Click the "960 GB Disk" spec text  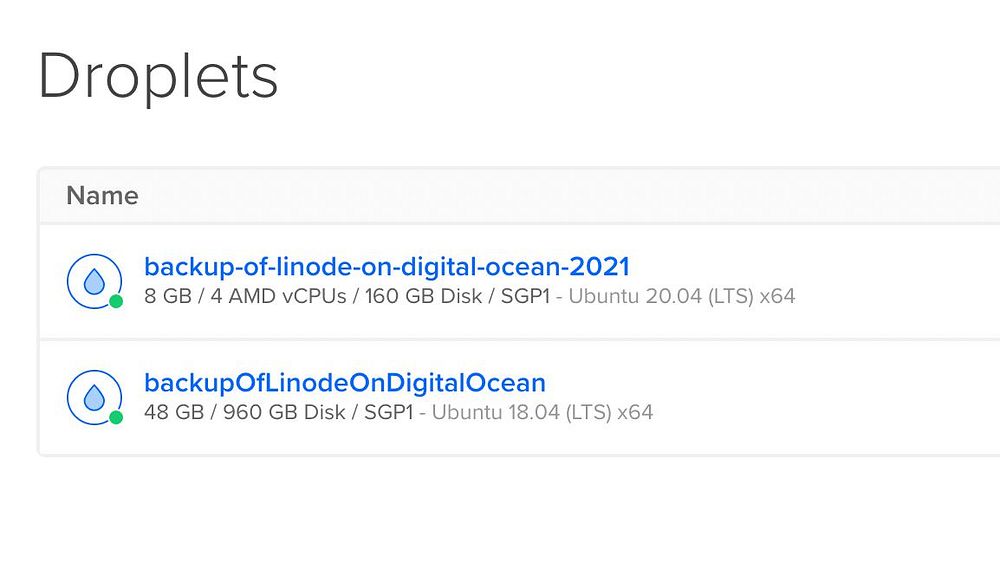pyautogui.click(x=285, y=412)
